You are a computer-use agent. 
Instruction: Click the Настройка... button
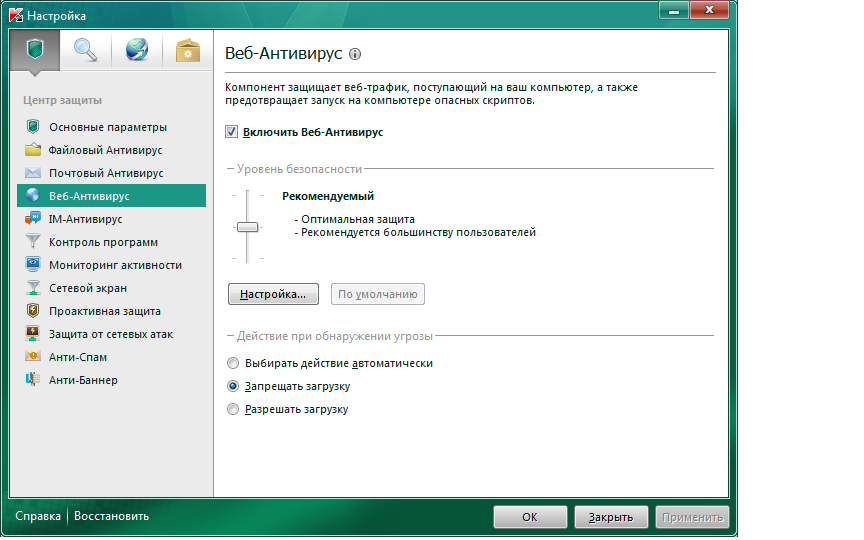click(x=273, y=294)
